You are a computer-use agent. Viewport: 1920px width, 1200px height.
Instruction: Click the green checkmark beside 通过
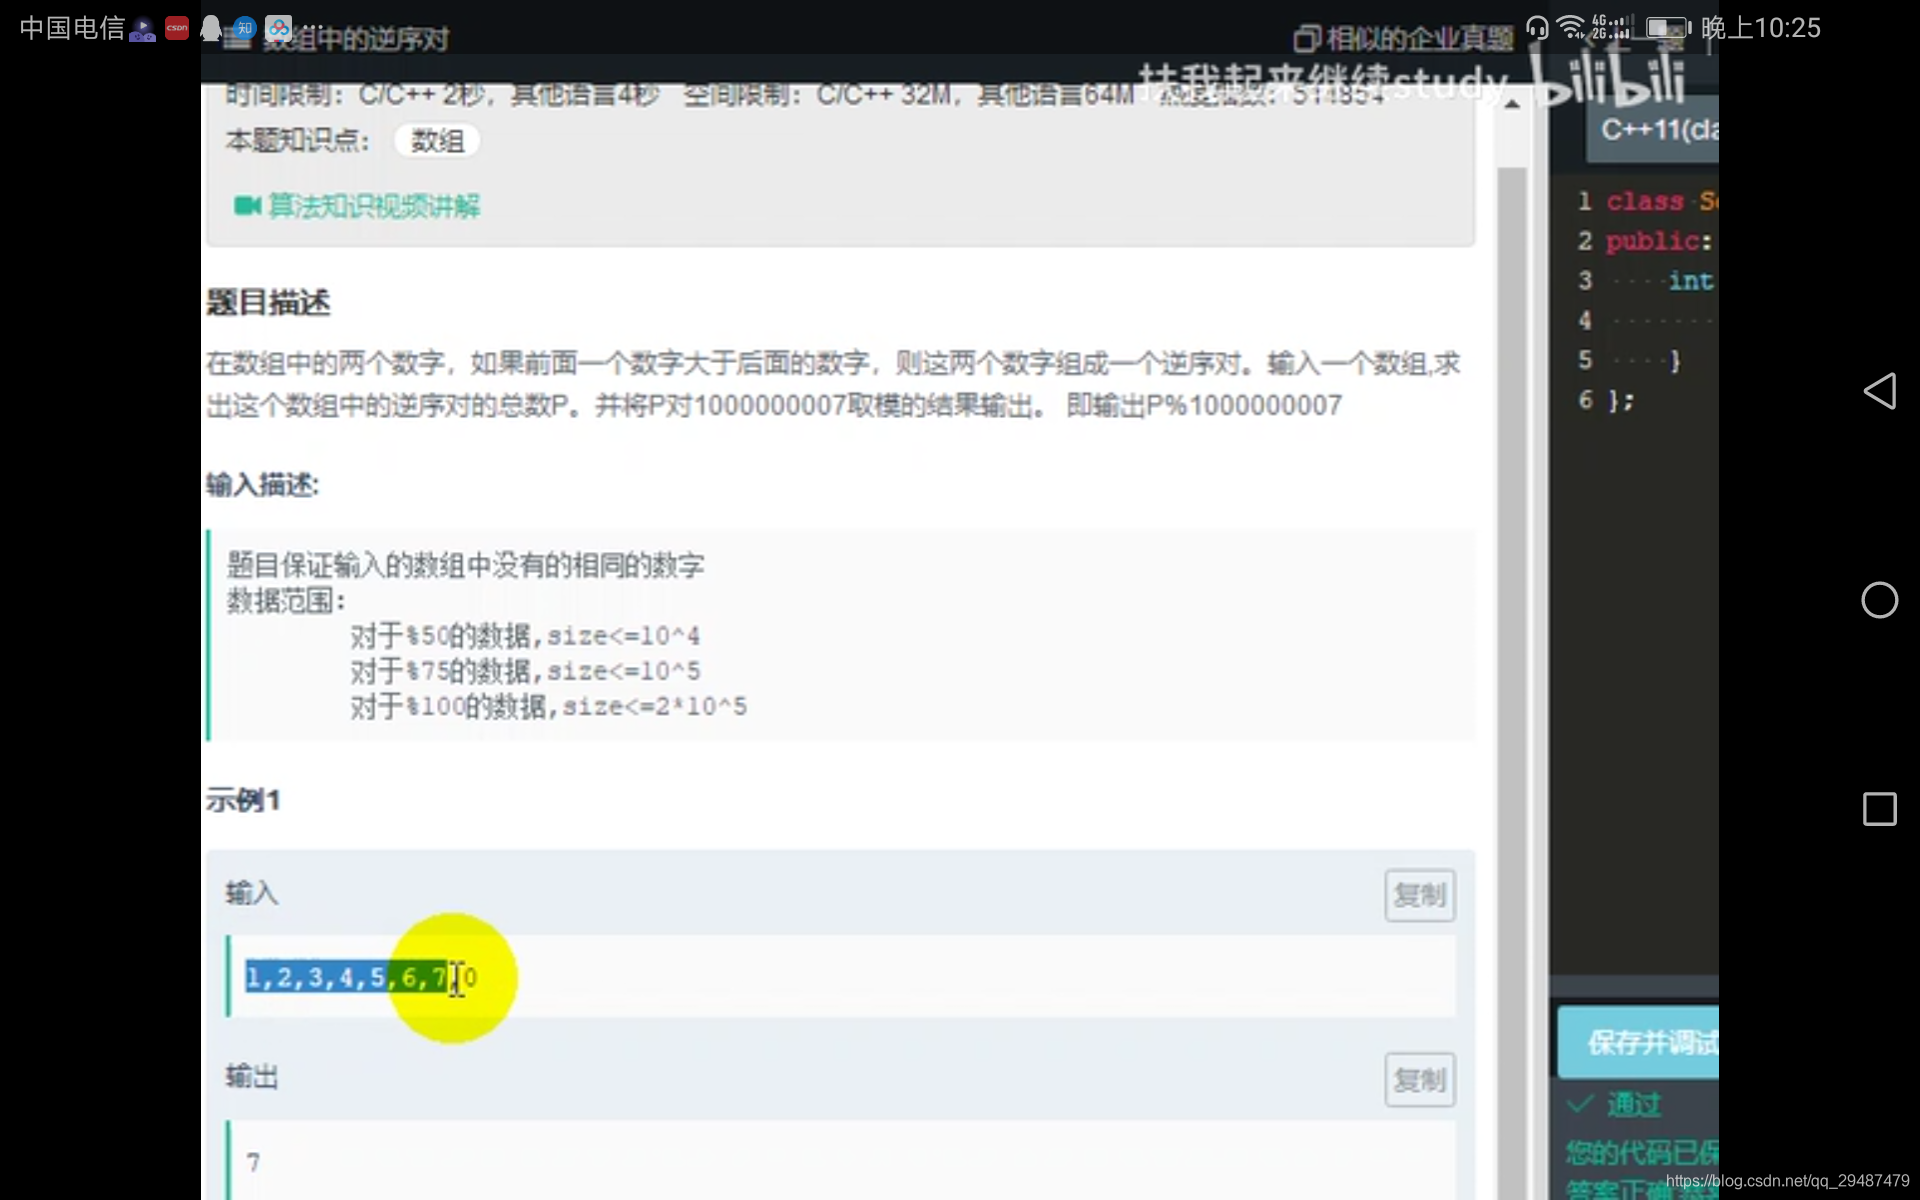[x=1580, y=1104]
